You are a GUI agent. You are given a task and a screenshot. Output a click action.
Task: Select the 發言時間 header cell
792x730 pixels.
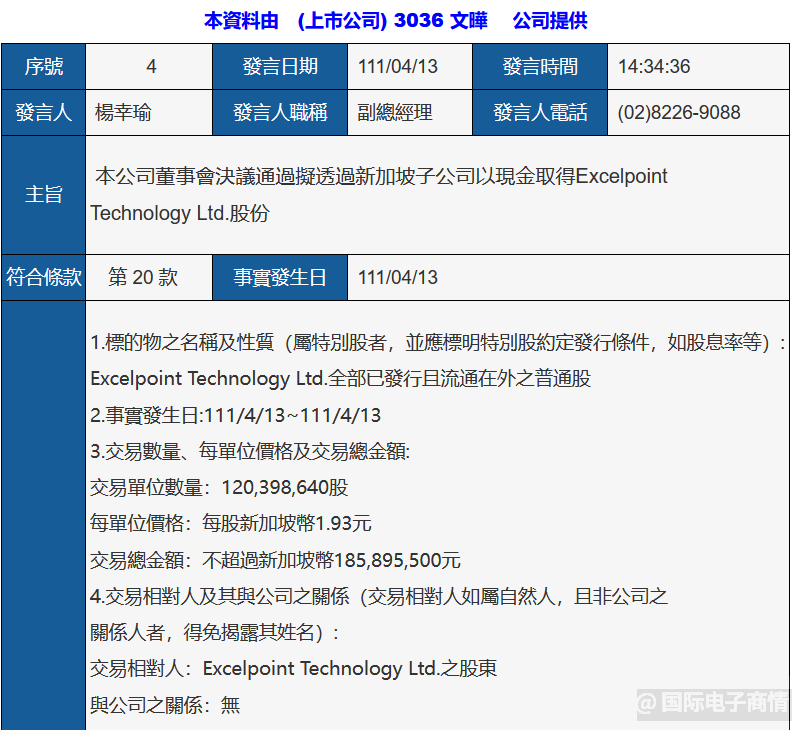coord(540,67)
